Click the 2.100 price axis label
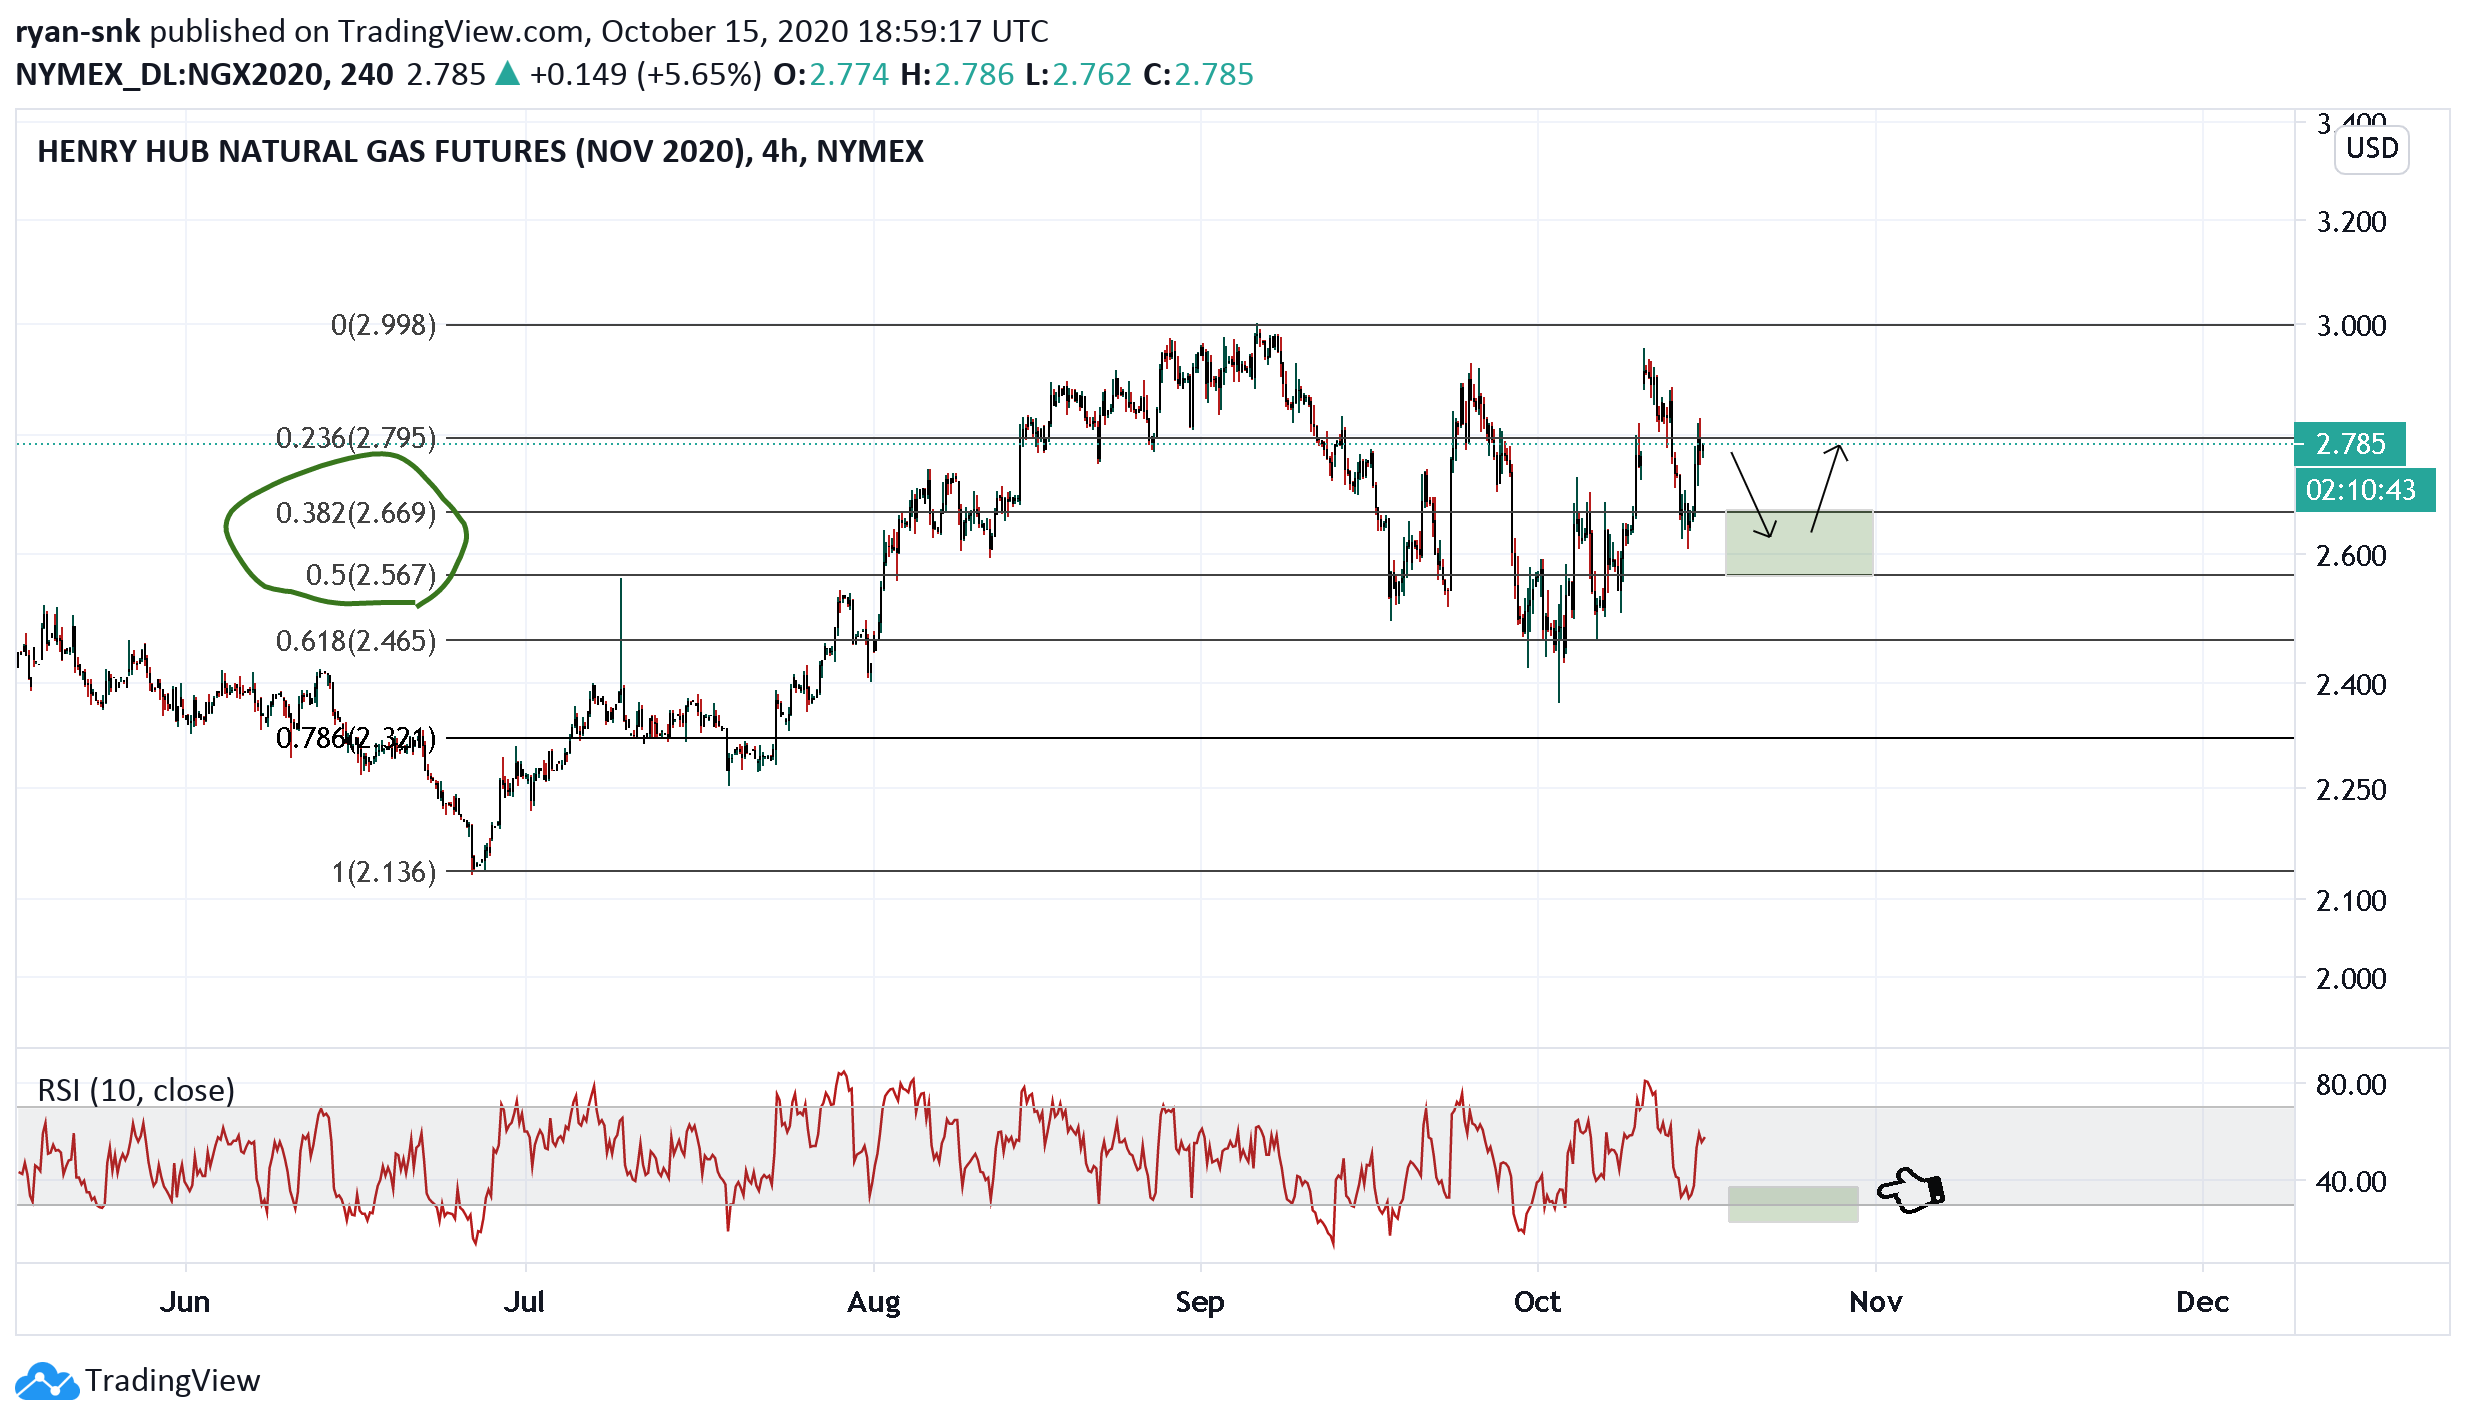 (x=2351, y=901)
